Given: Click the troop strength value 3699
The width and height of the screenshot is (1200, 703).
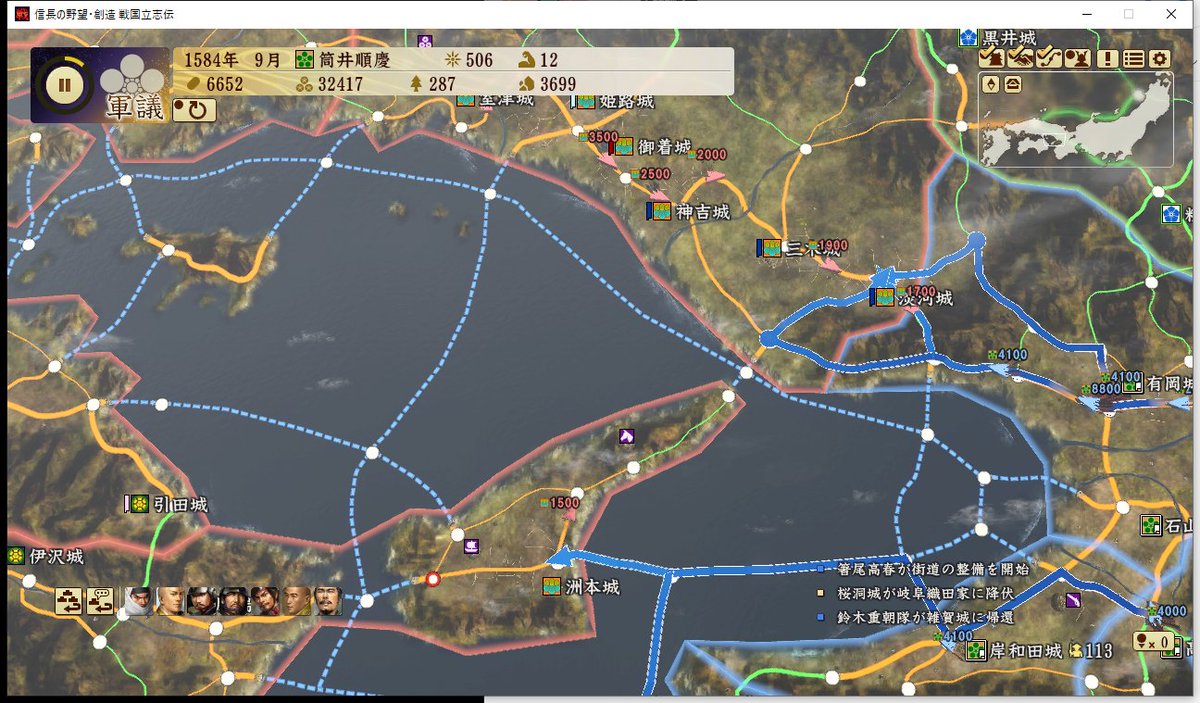Looking at the screenshot, I should [x=558, y=84].
